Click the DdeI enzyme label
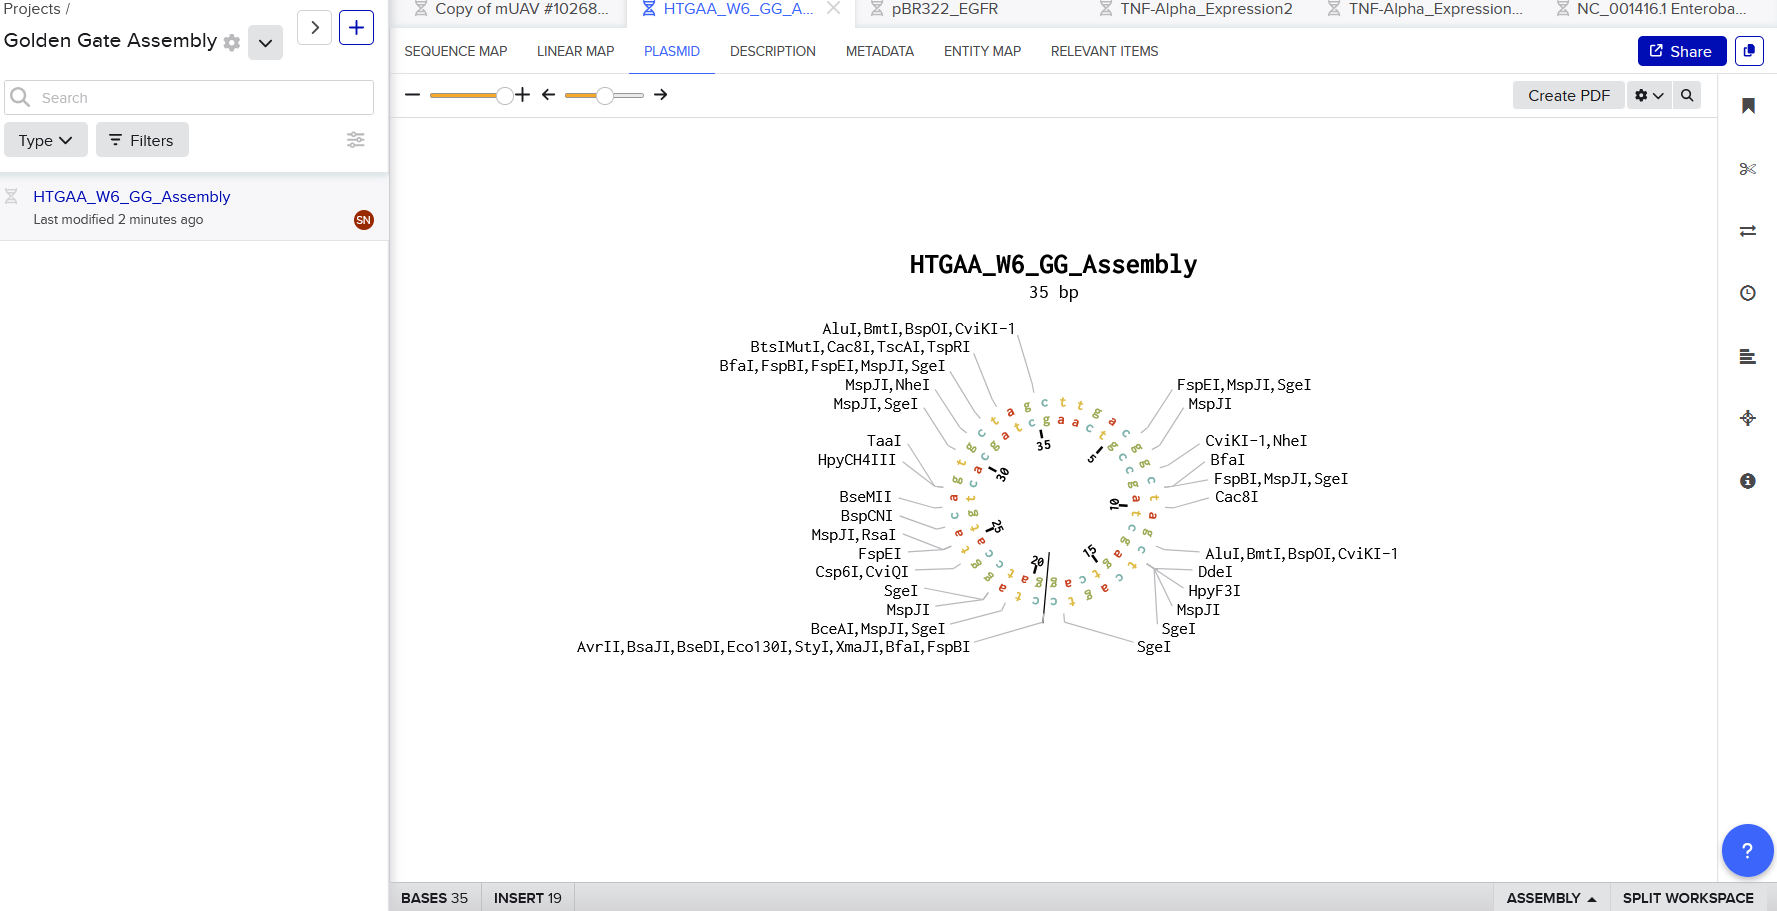Screen dimensions: 1777x911 click(1215, 572)
